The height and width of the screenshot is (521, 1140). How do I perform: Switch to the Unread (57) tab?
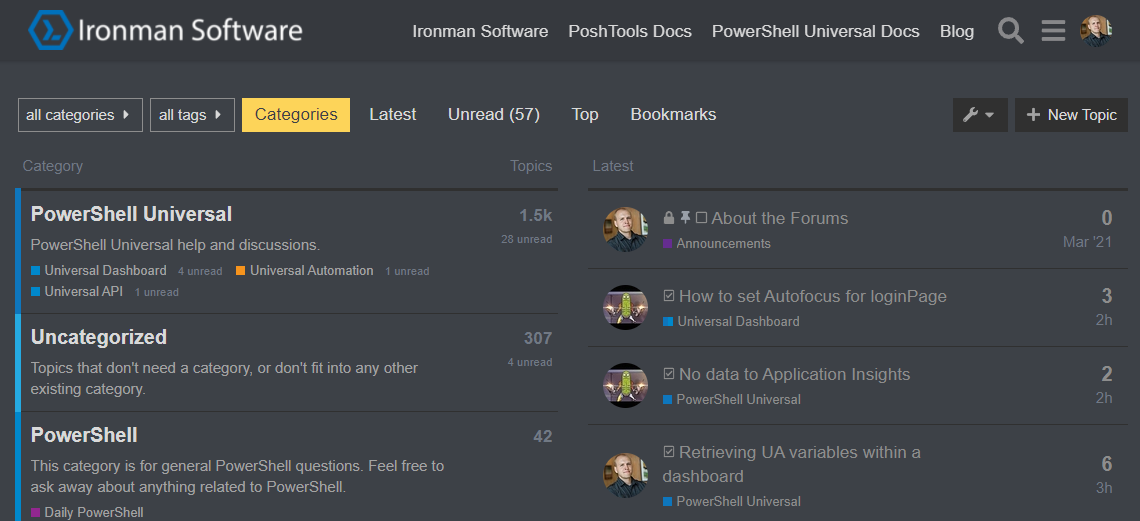494,115
